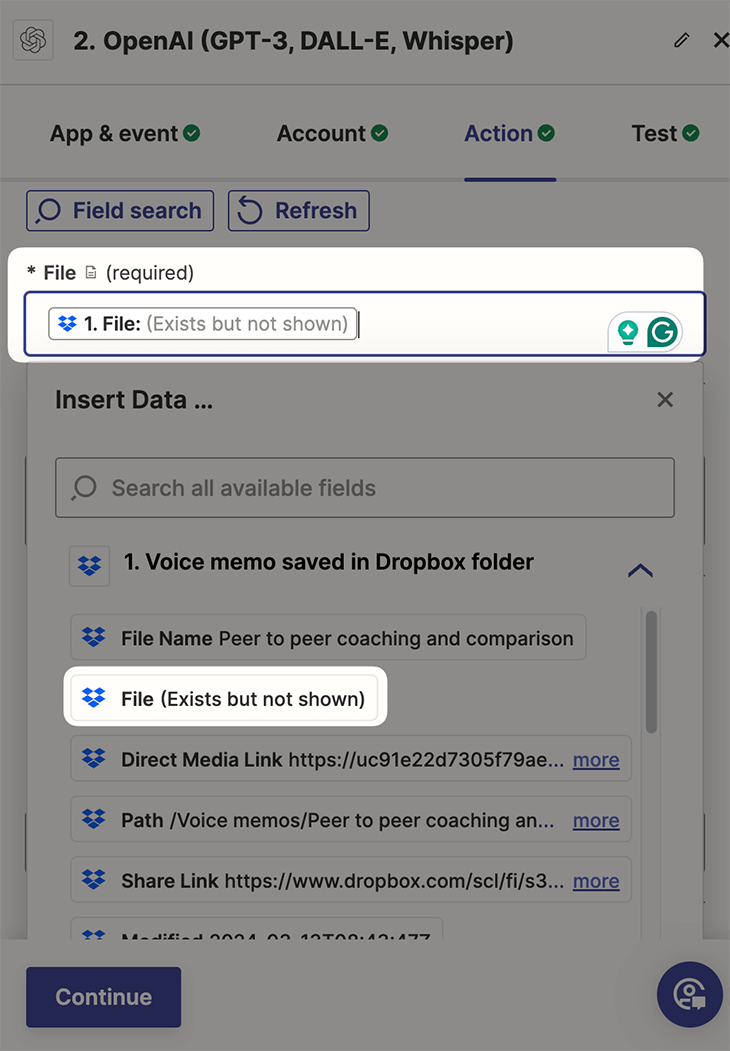The image size is (730, 1051).
Task: Select the Path /Voice memos field
Action: (x=351, y=819)
